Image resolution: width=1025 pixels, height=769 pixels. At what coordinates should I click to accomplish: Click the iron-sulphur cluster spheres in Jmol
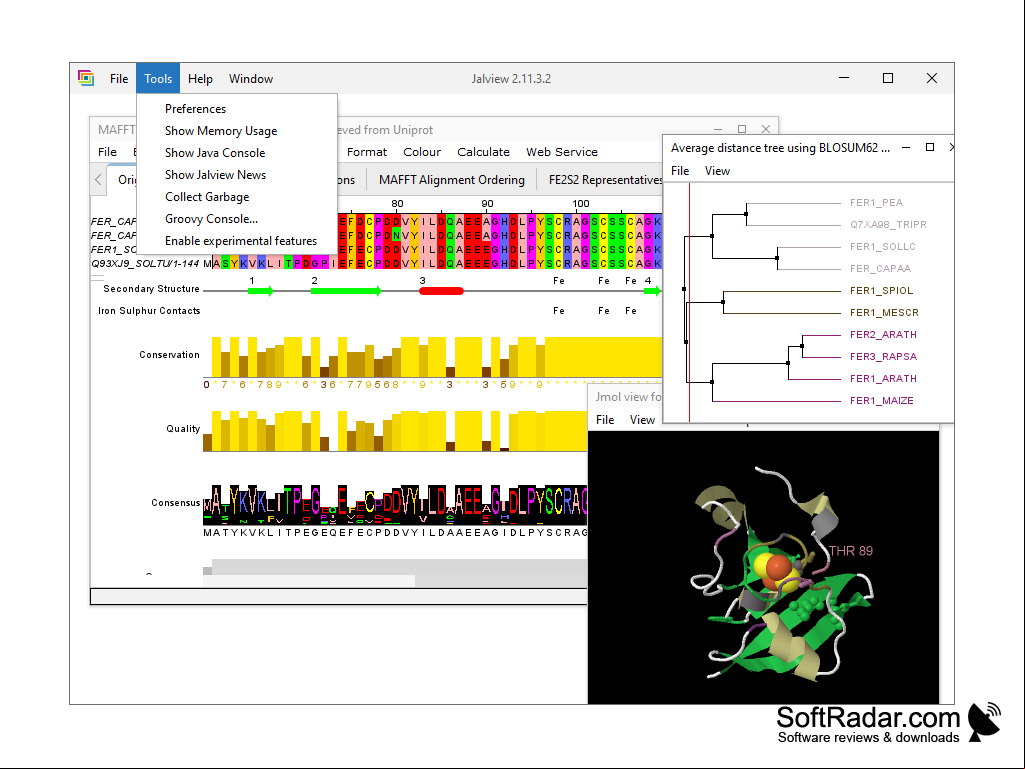[x=777, y=572]
